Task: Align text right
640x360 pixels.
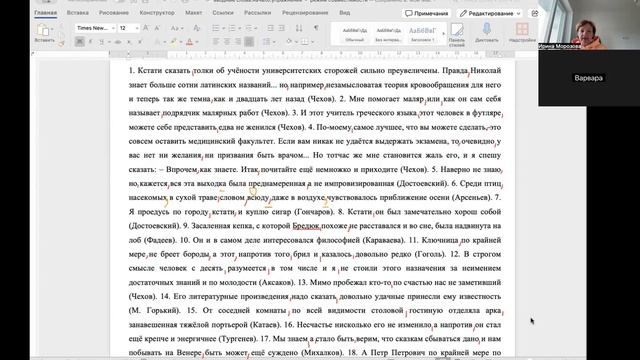Action: coord(238,42)
